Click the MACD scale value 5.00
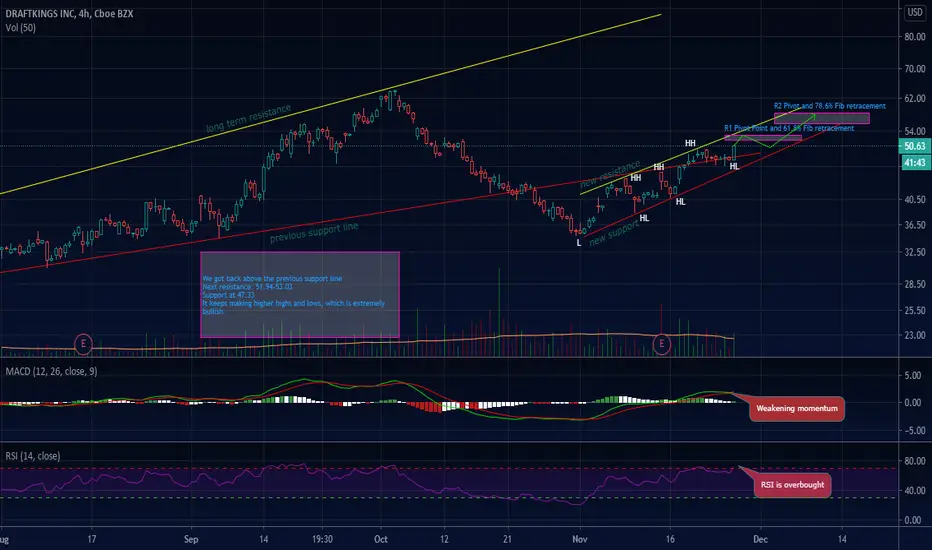The height and width of the screenshot is (550, 932). (x=912, y=375)
